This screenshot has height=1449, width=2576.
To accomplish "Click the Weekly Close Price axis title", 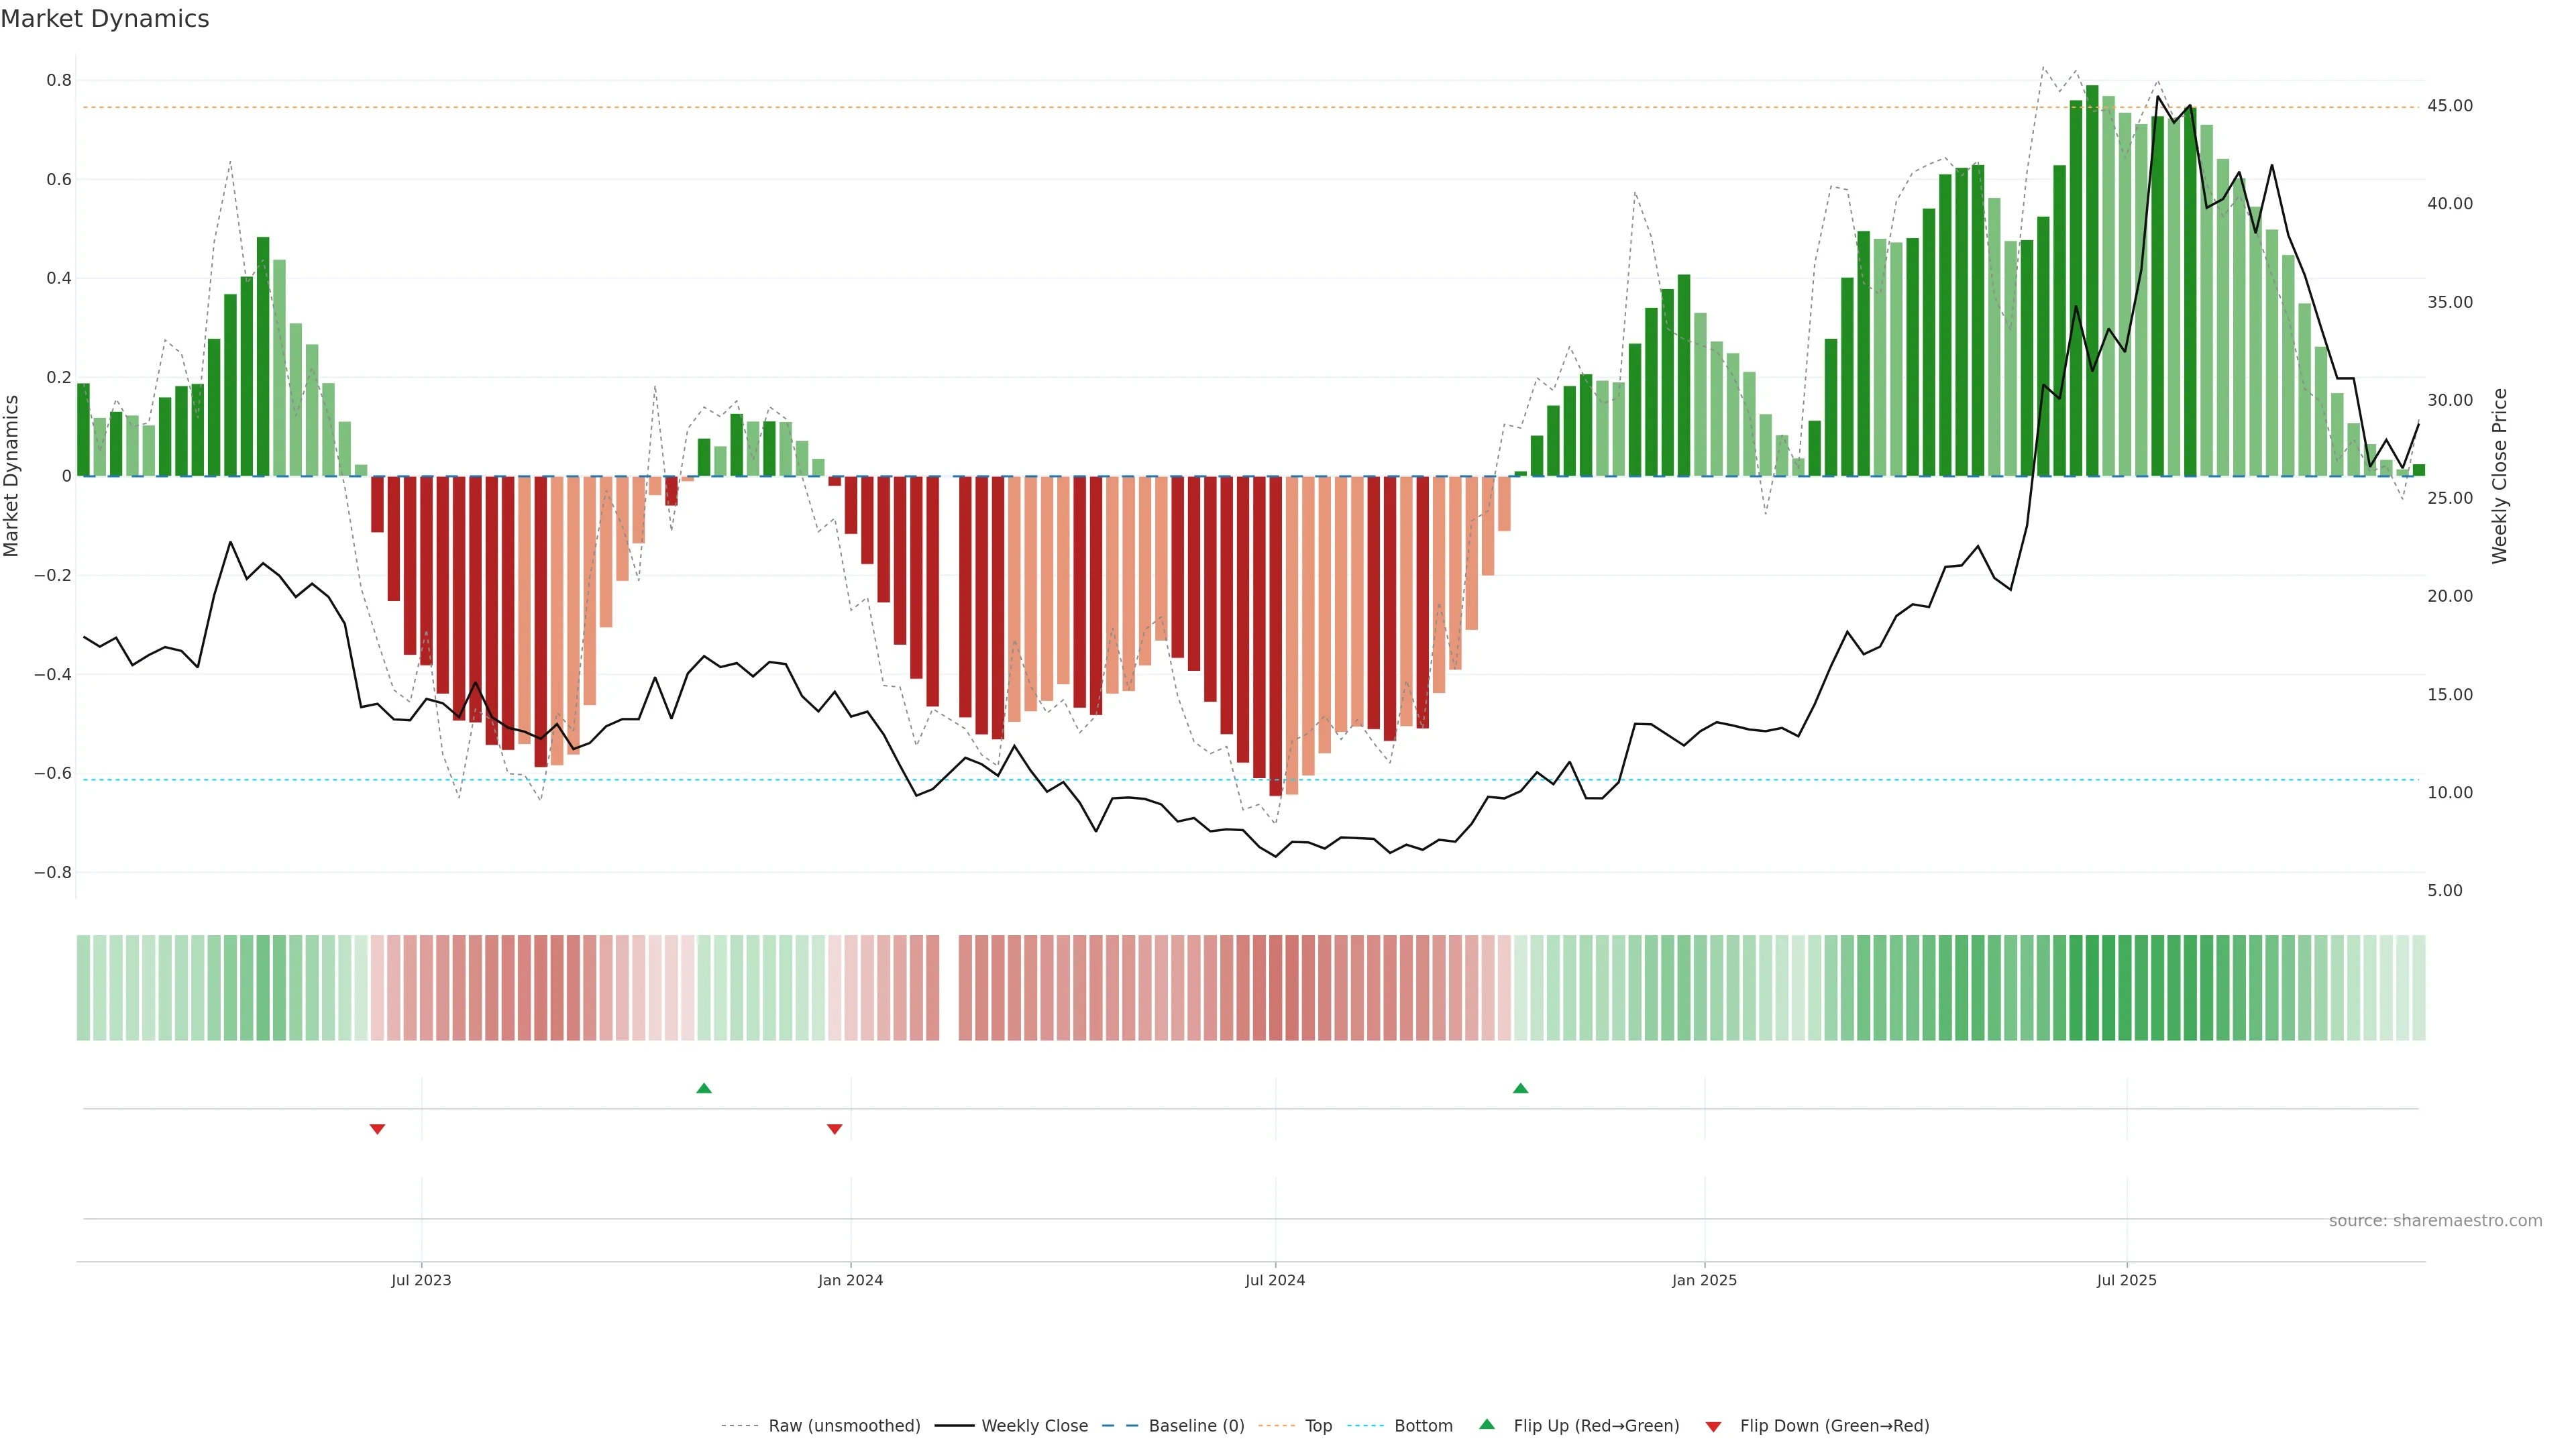I will (2499, 476).
